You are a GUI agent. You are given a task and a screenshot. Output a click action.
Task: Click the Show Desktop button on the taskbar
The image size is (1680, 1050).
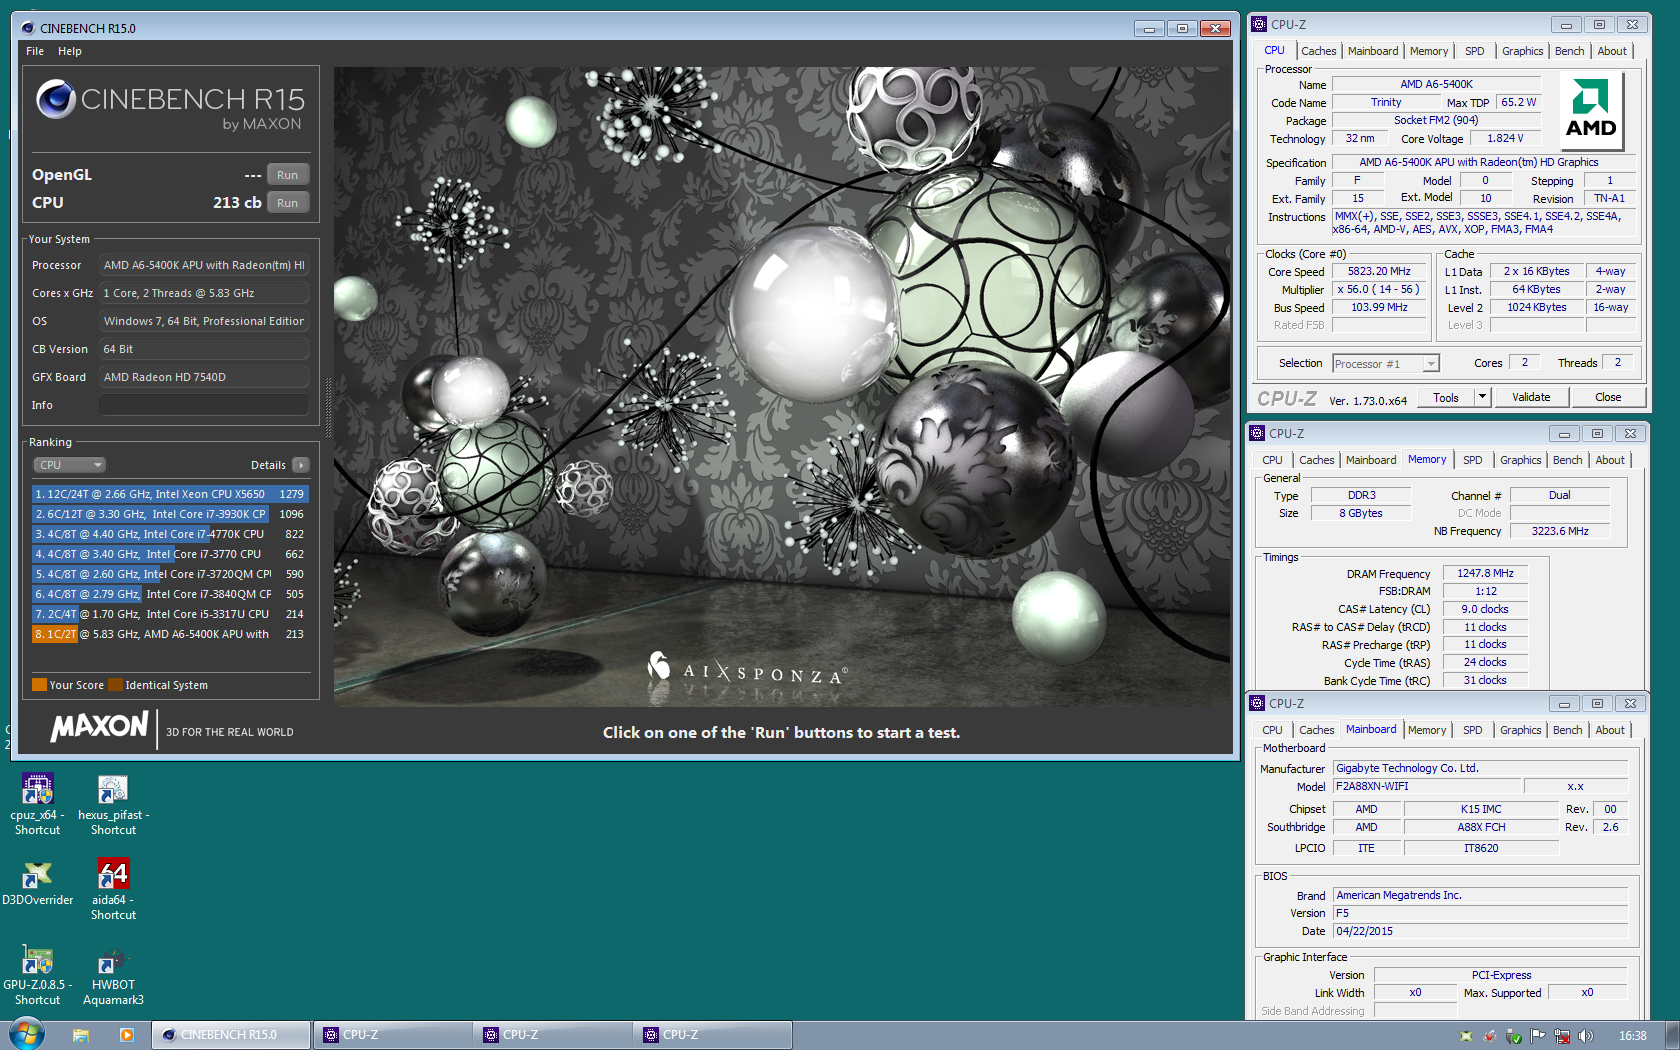point(1672,1035)
